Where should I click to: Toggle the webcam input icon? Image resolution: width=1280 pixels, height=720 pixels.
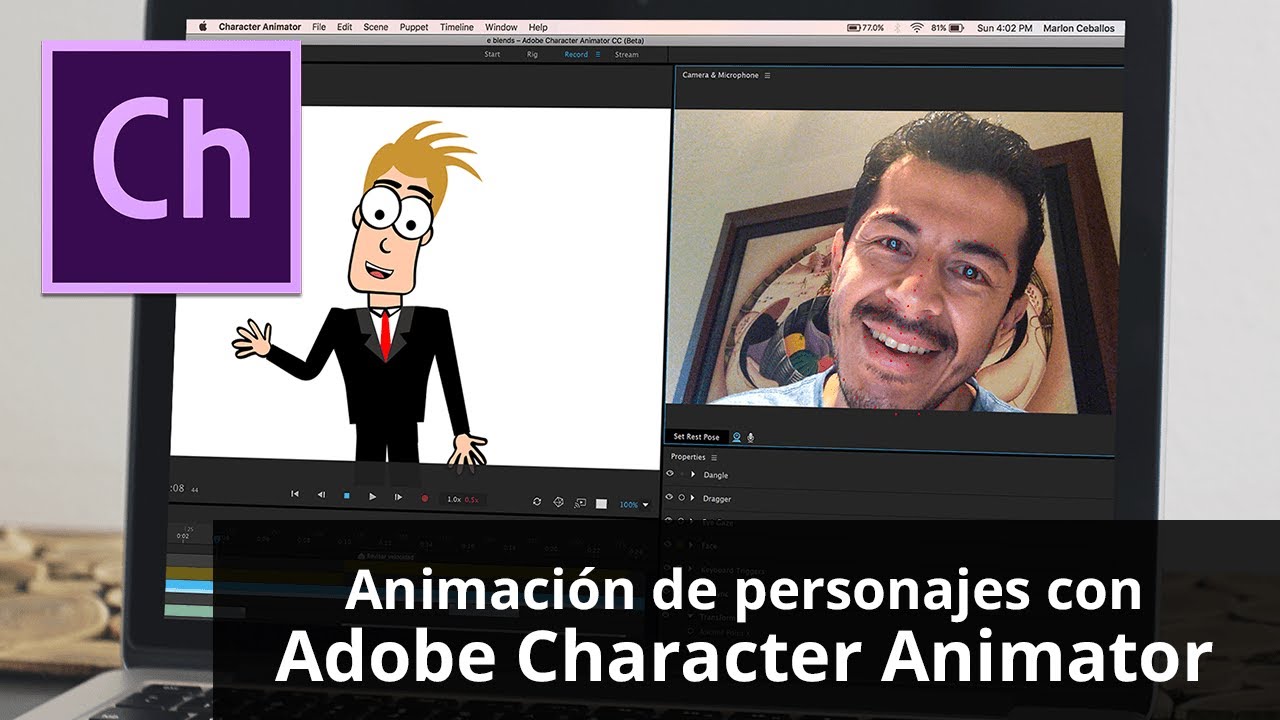pyautogui.click(x=737, y=437)
